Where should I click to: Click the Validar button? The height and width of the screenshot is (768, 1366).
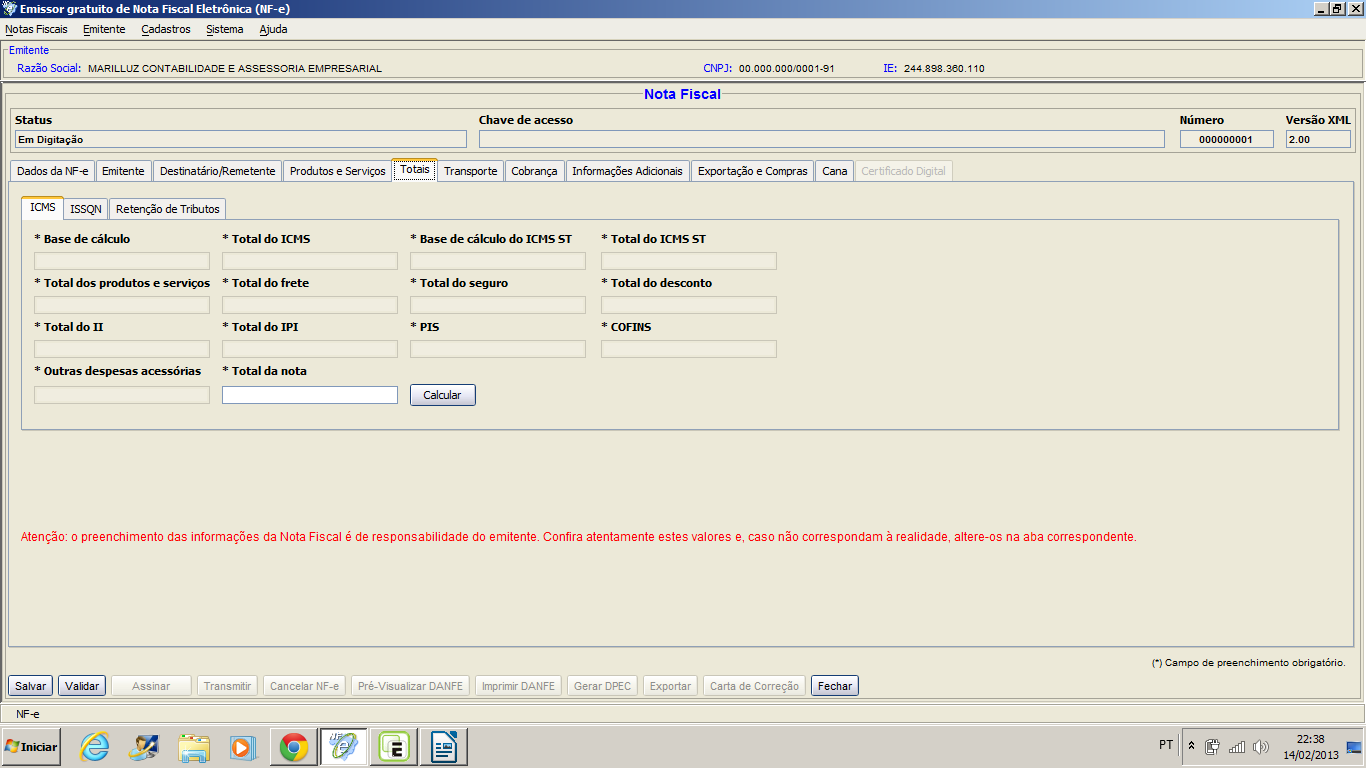click(82, 686)
